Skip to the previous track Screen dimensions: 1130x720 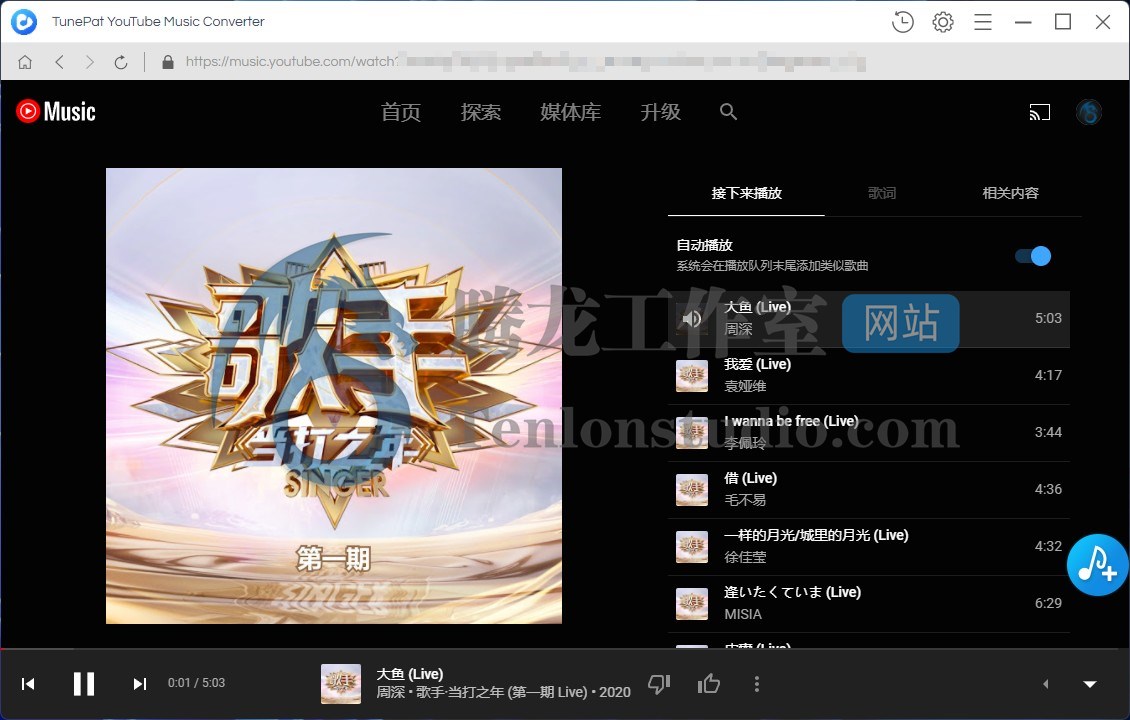28,683
